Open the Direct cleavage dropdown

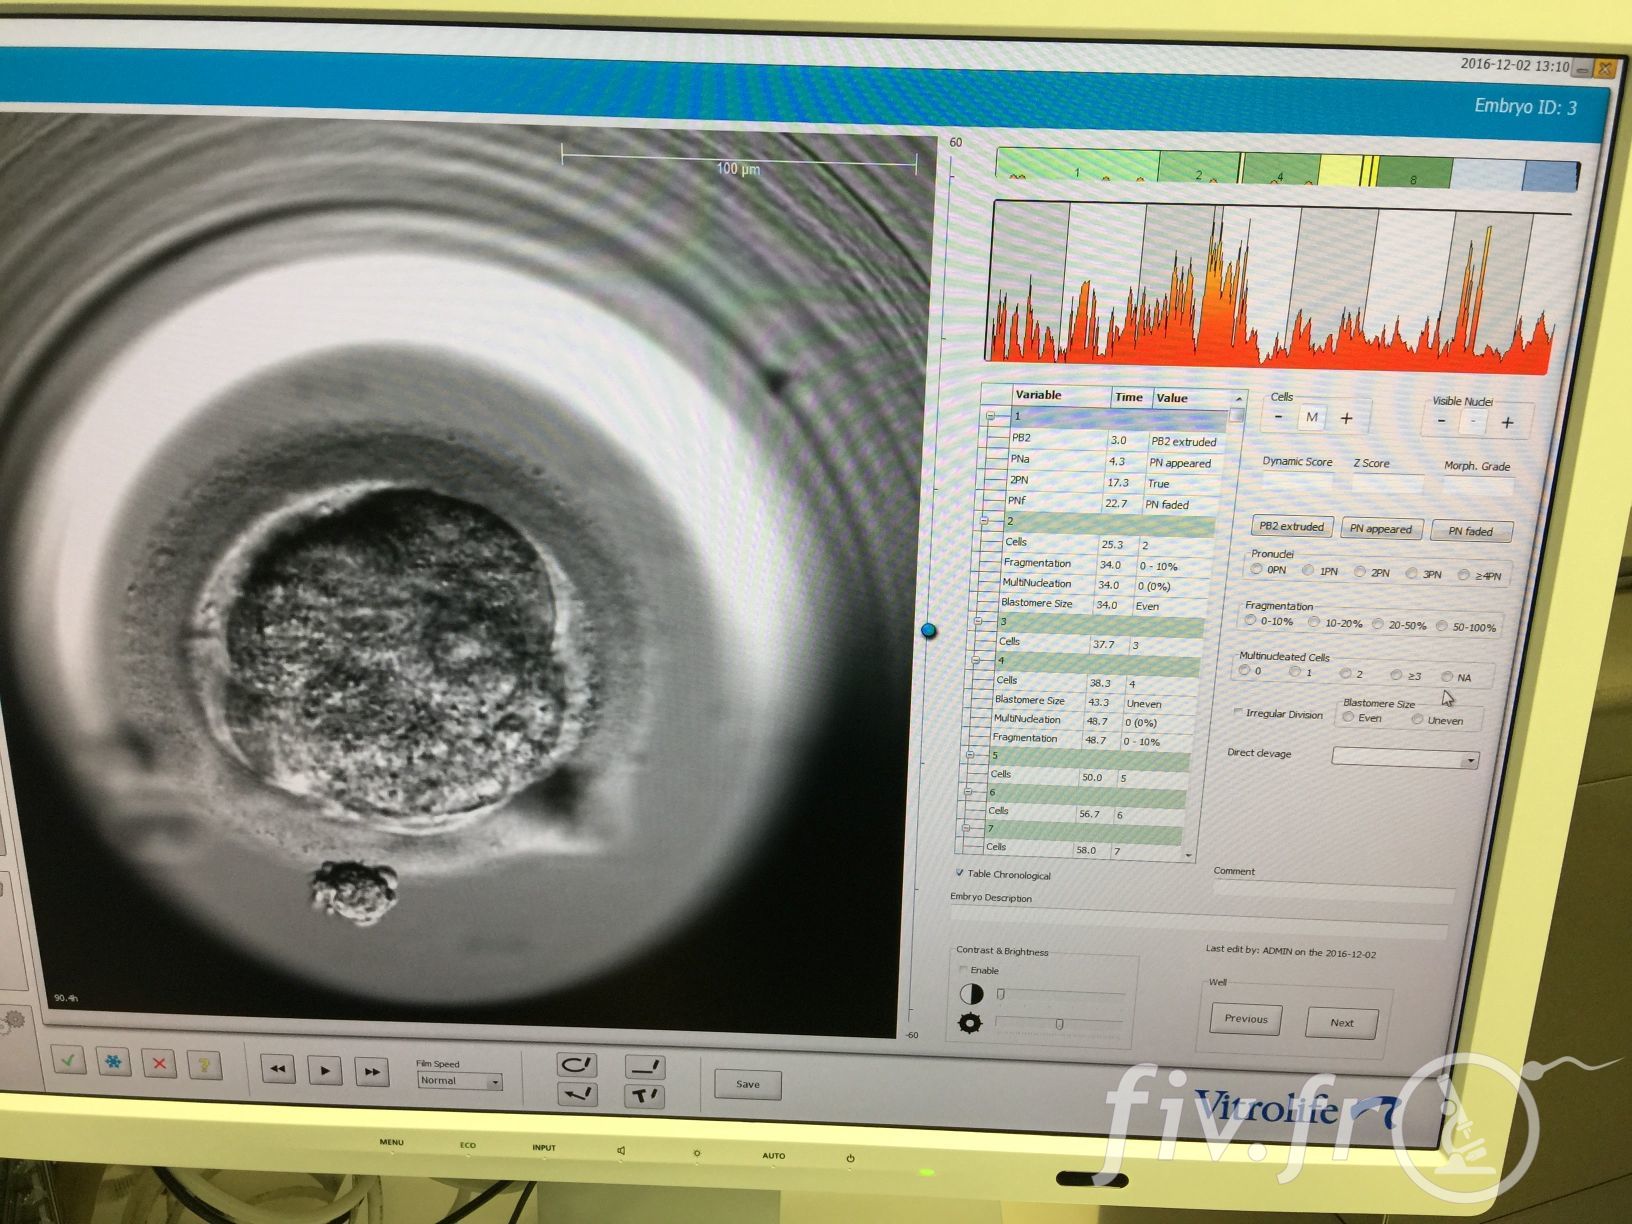point(1404,758)
